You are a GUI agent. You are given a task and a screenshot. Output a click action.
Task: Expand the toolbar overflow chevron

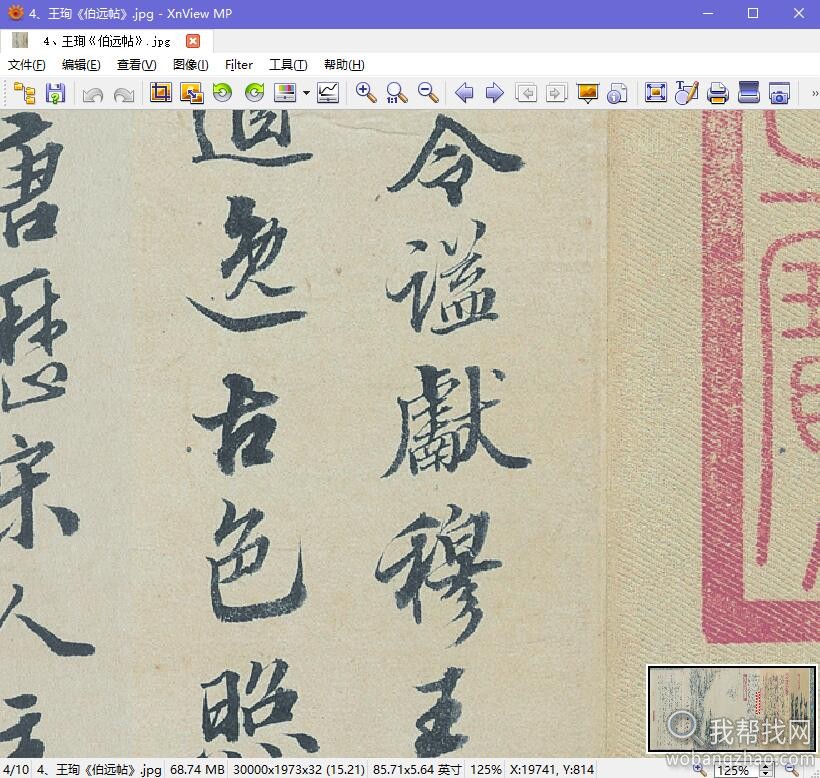click(x=814, y=94)
